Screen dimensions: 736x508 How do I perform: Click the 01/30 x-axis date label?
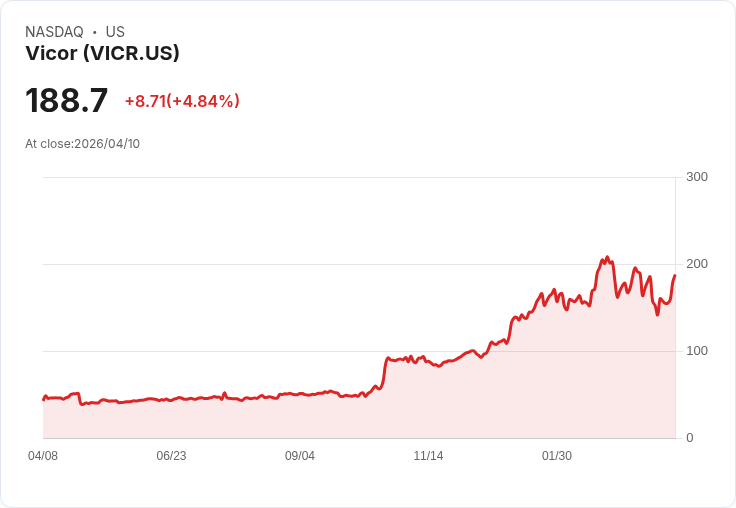click(557, 456)
